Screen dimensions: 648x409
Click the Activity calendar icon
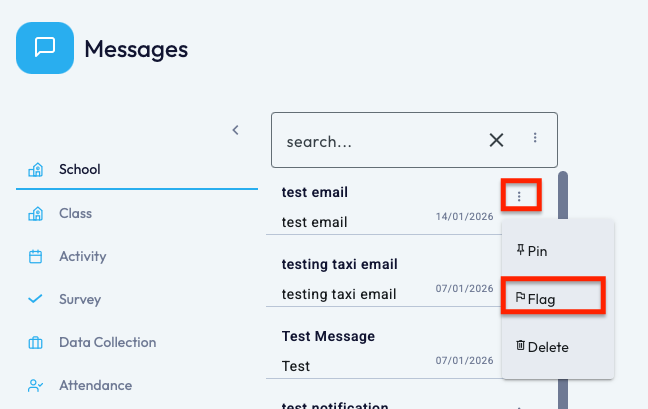(36, 257)
